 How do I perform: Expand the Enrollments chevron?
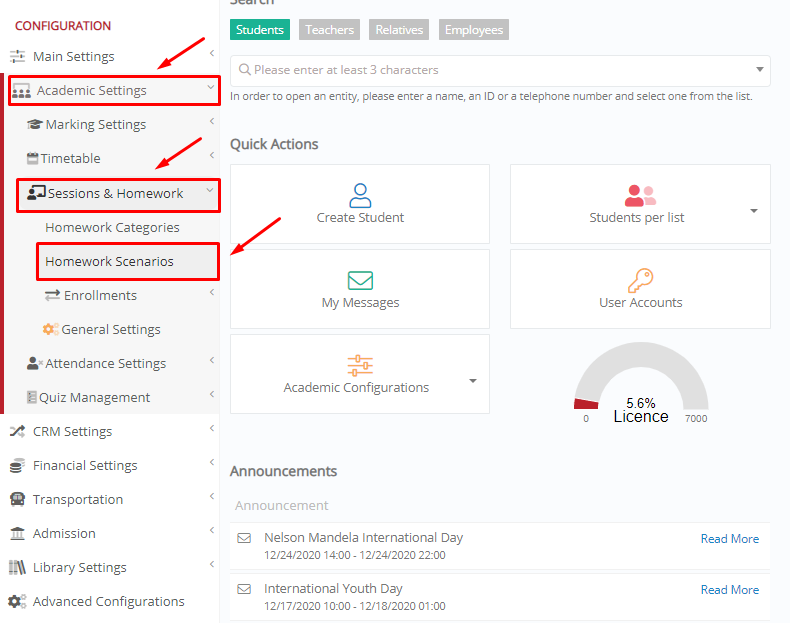tap(212, 292)
